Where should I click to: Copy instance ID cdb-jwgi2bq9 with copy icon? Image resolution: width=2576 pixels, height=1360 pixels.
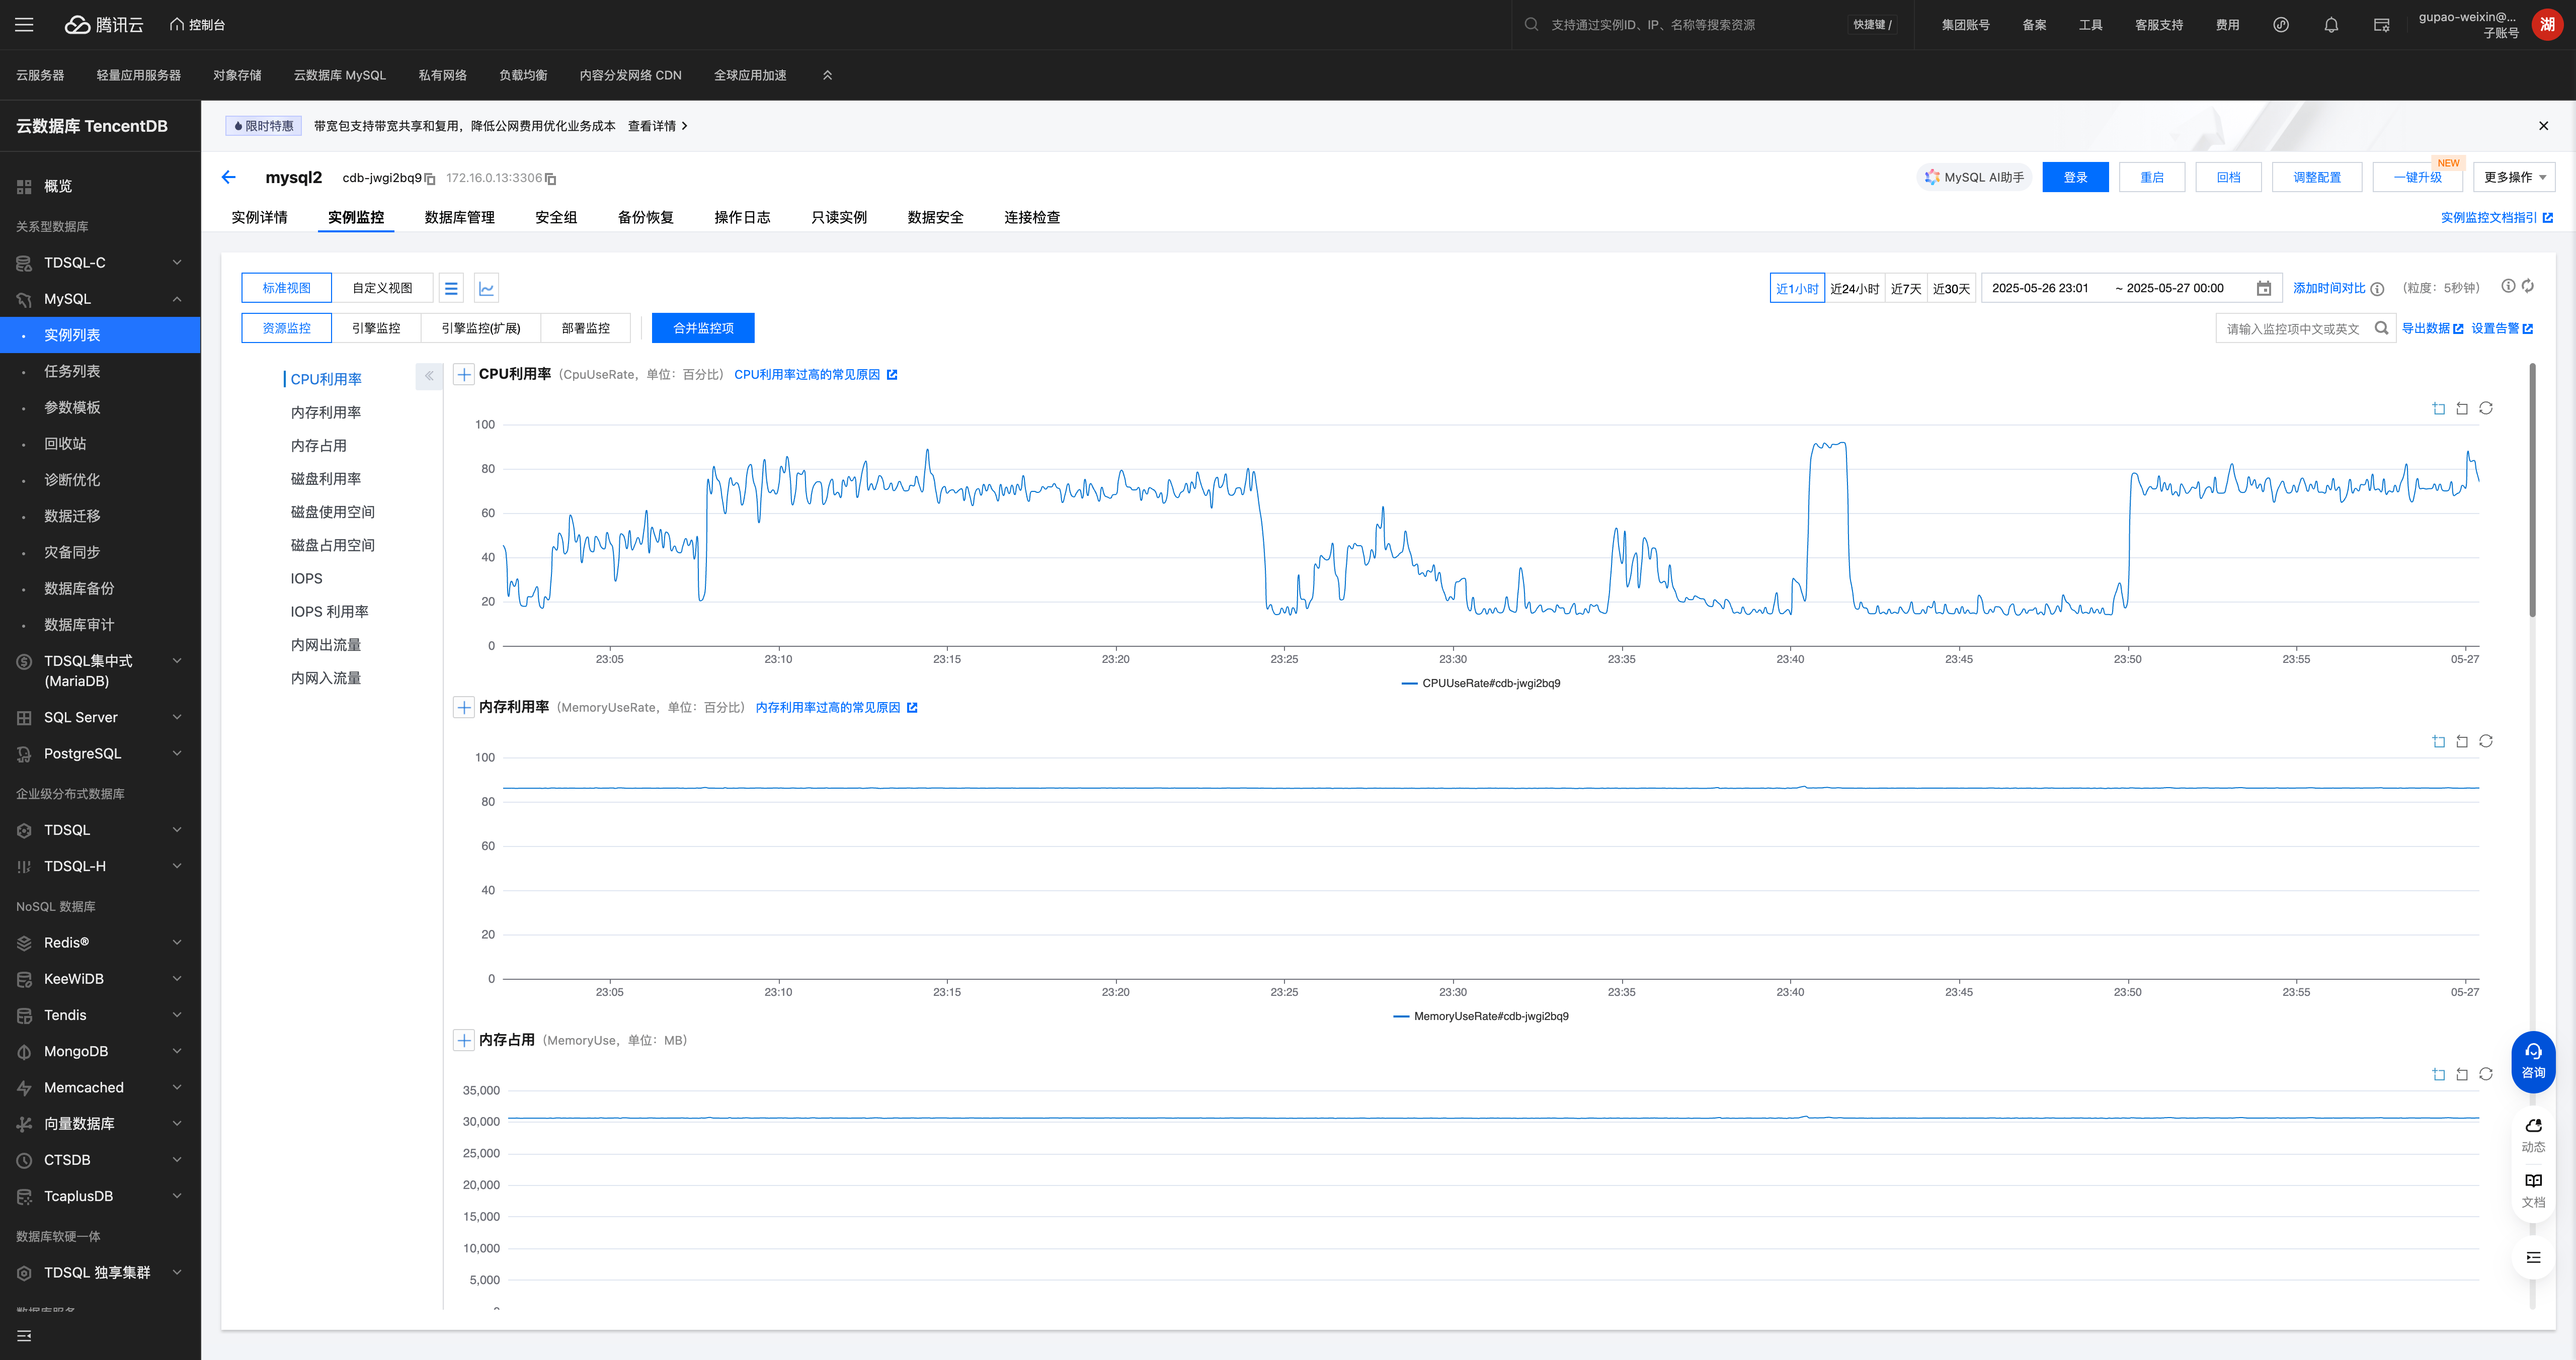pos(430,179)
